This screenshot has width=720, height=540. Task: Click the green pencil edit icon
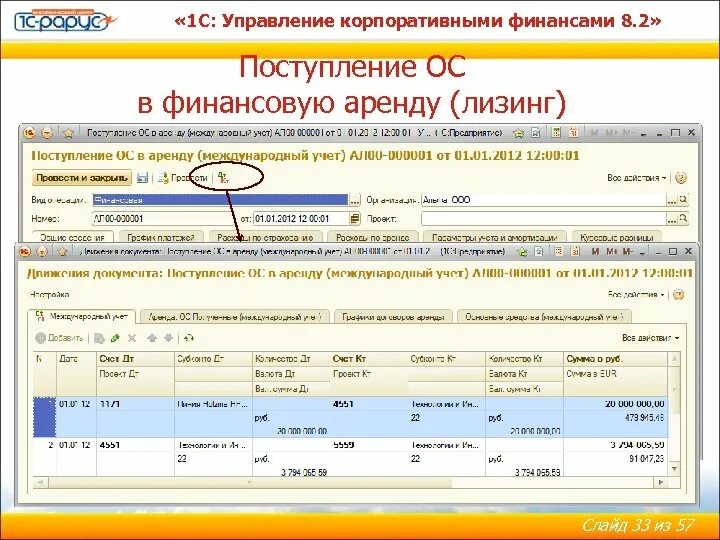(115, 338)
